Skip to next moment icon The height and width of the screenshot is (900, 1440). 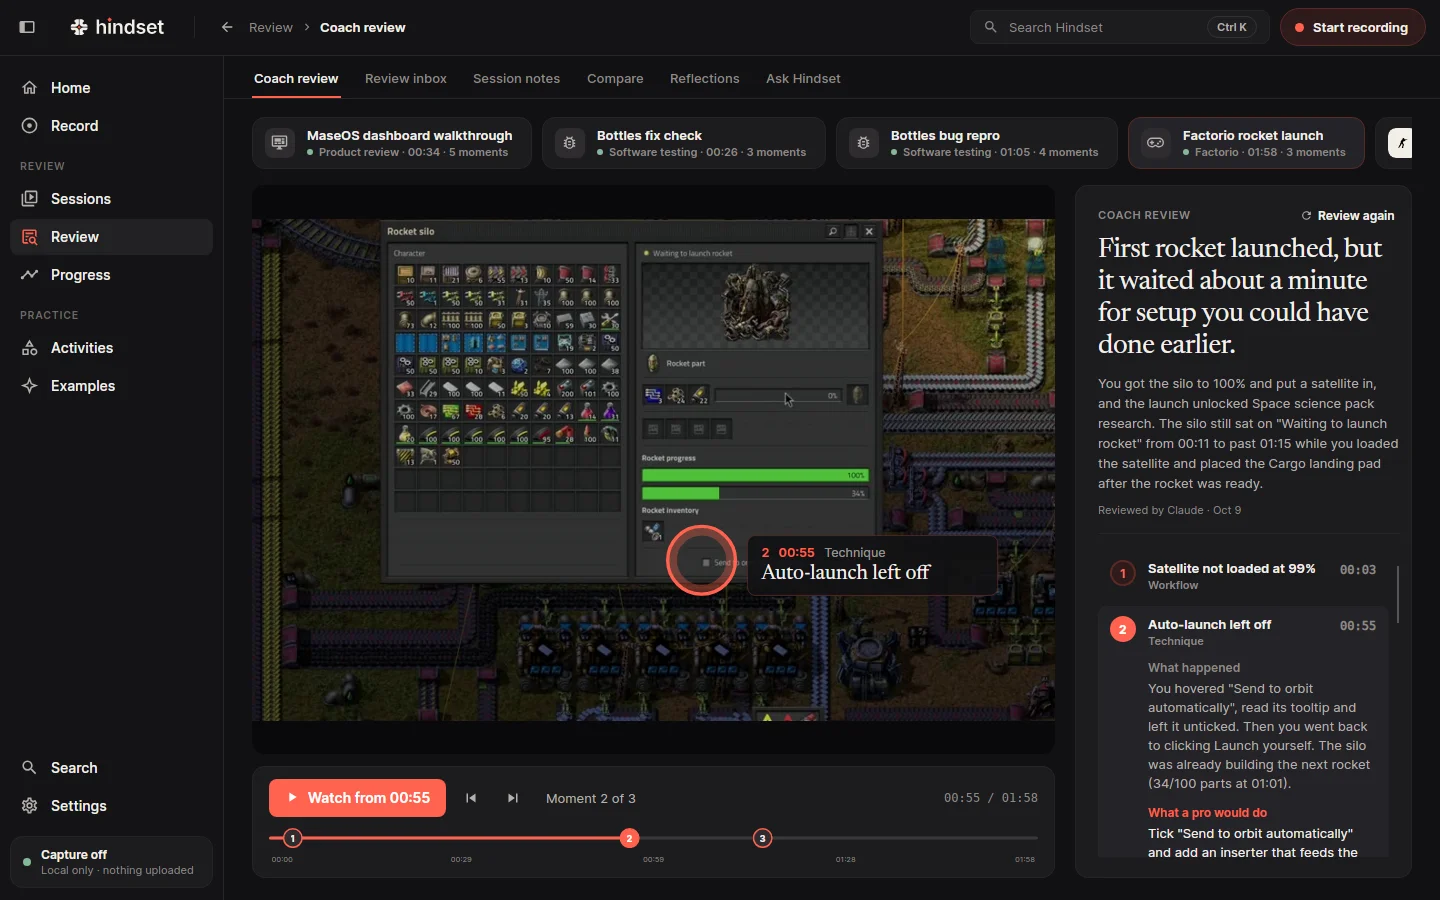click(513, 798)
